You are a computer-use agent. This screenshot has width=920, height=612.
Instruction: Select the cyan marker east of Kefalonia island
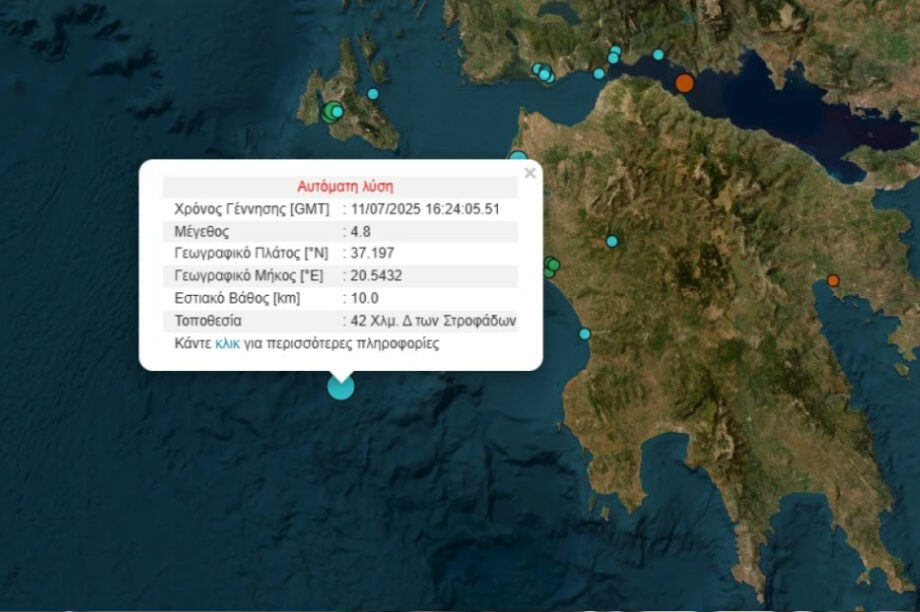[x=373, y=94]
